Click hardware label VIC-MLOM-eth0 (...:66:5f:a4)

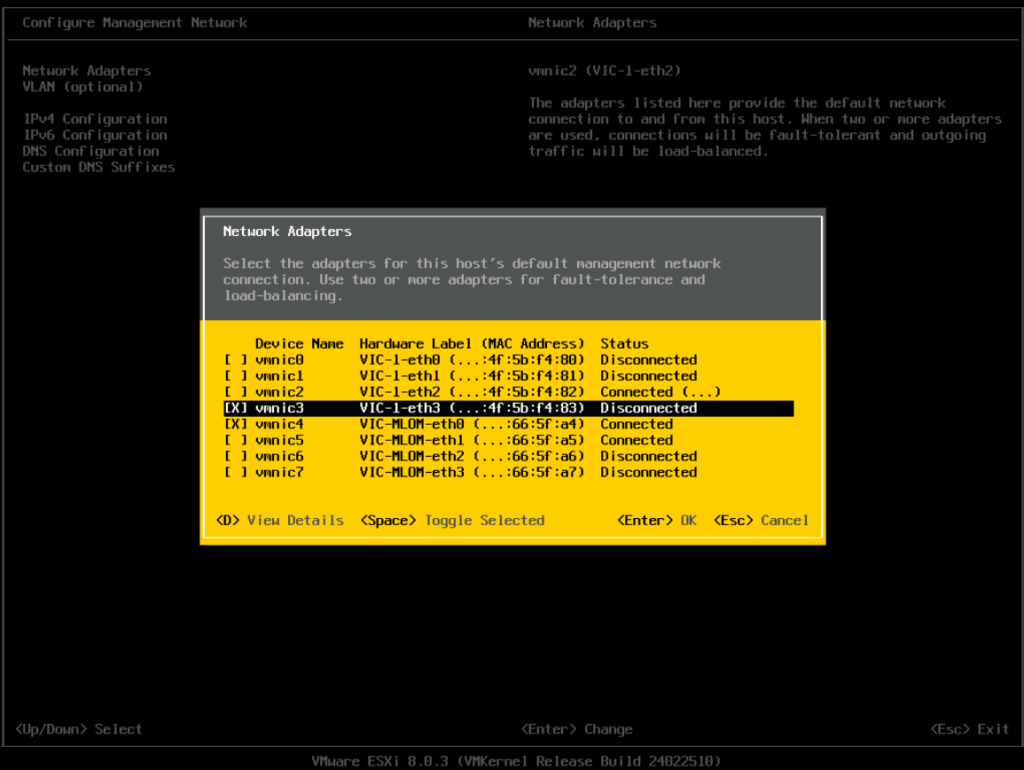click(x=472, y=425)
